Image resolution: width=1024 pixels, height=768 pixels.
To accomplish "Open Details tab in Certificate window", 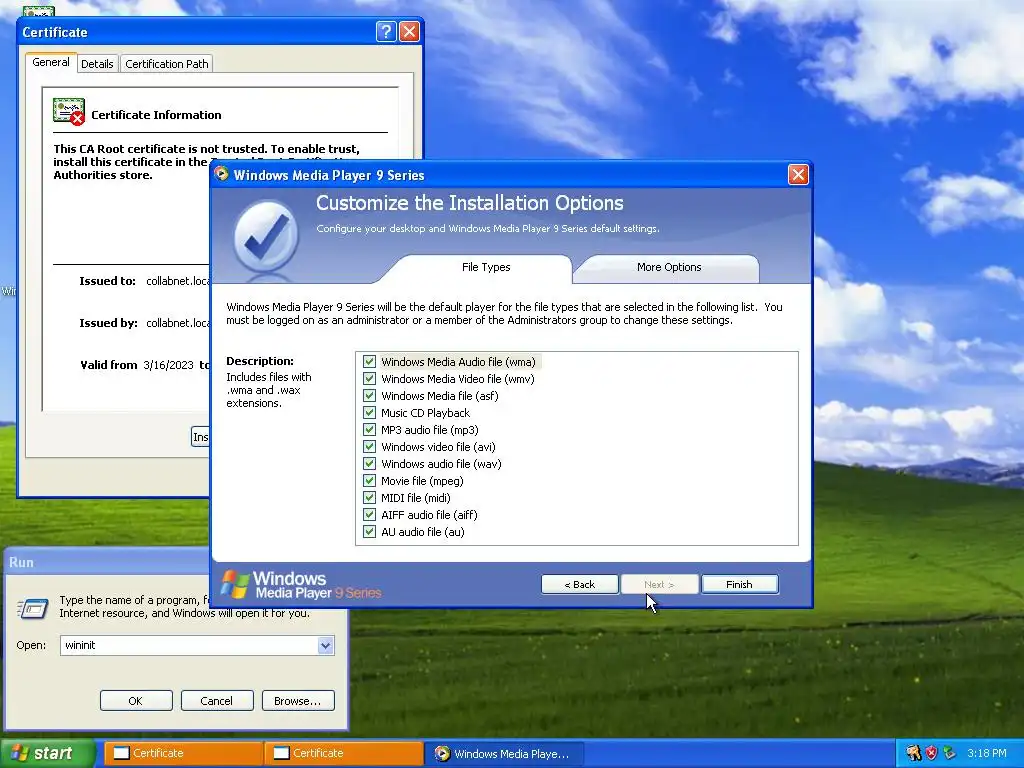I will click(x=97, y=64).
